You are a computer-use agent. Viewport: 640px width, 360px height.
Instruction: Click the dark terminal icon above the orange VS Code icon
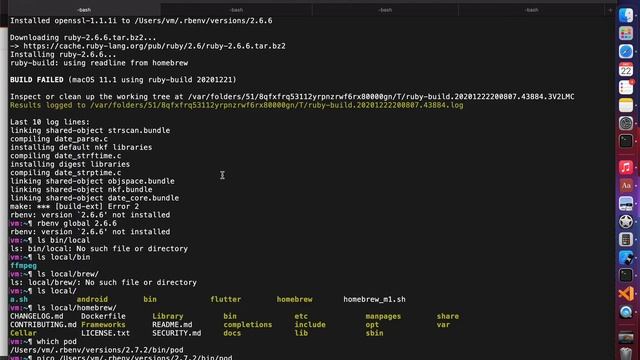[x=626, y=275]
